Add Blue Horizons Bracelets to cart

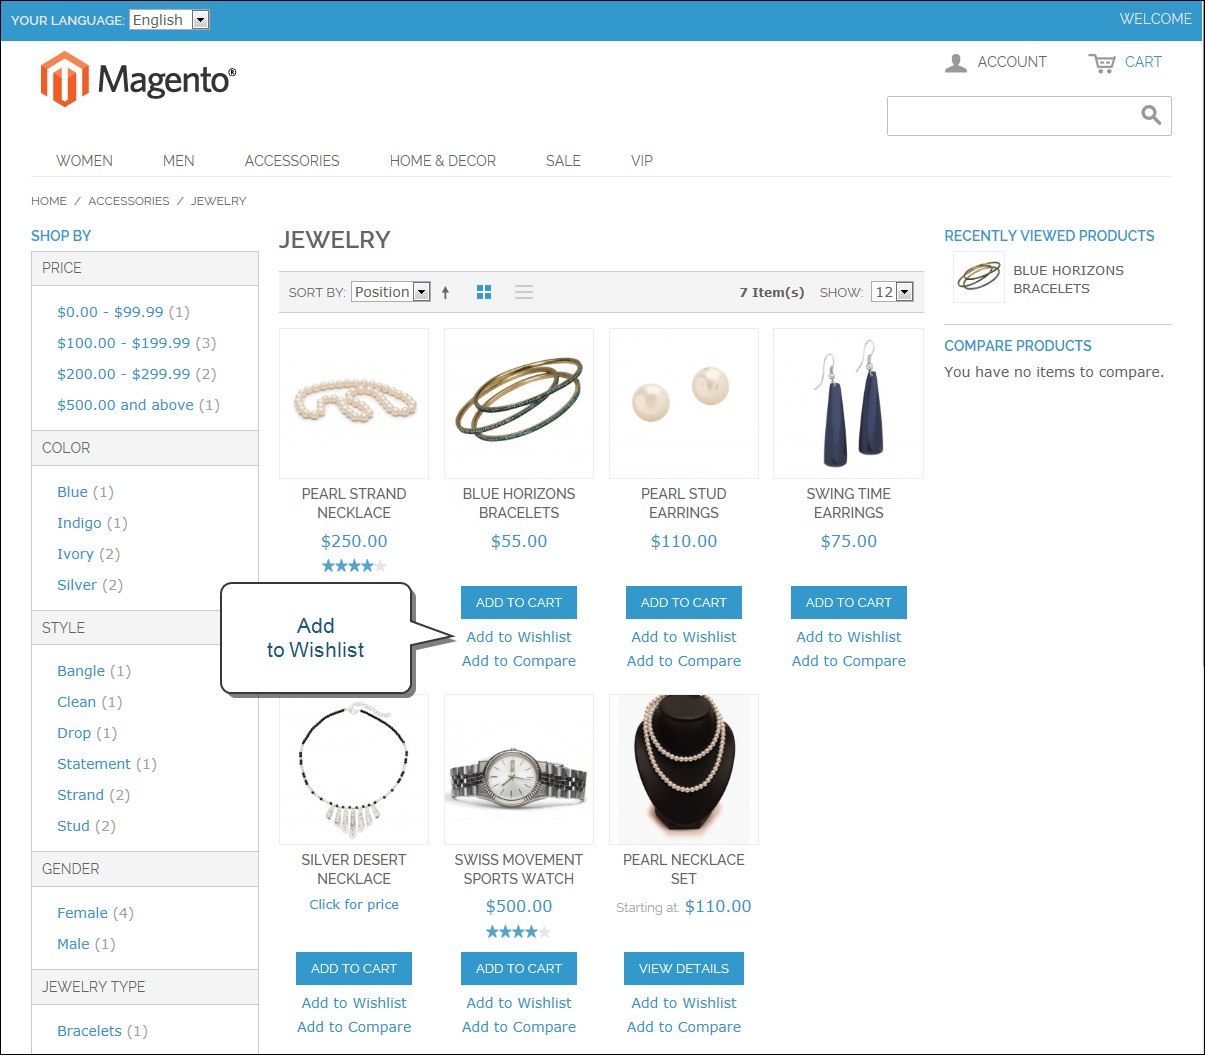(x=519, y=602)
